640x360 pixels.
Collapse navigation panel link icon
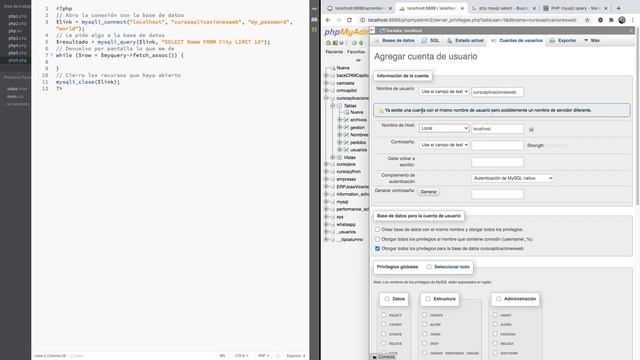358,60
